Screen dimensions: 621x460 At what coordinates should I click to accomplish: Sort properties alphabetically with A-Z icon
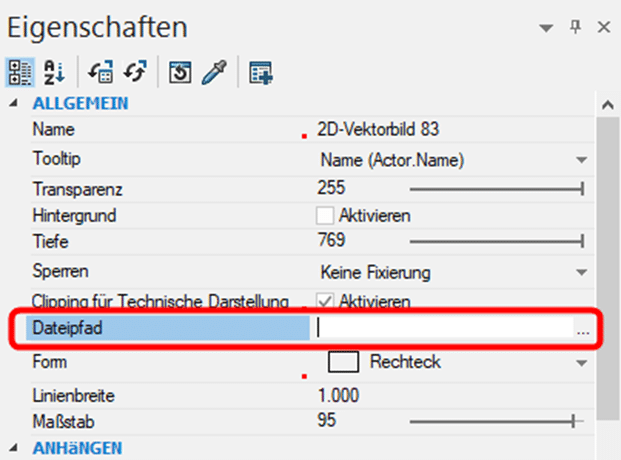click(53, 72)
